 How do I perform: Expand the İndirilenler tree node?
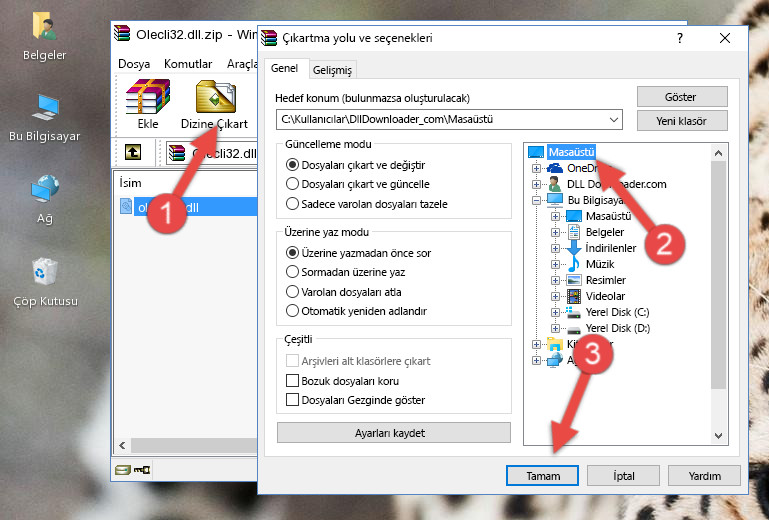pos(555,248)
